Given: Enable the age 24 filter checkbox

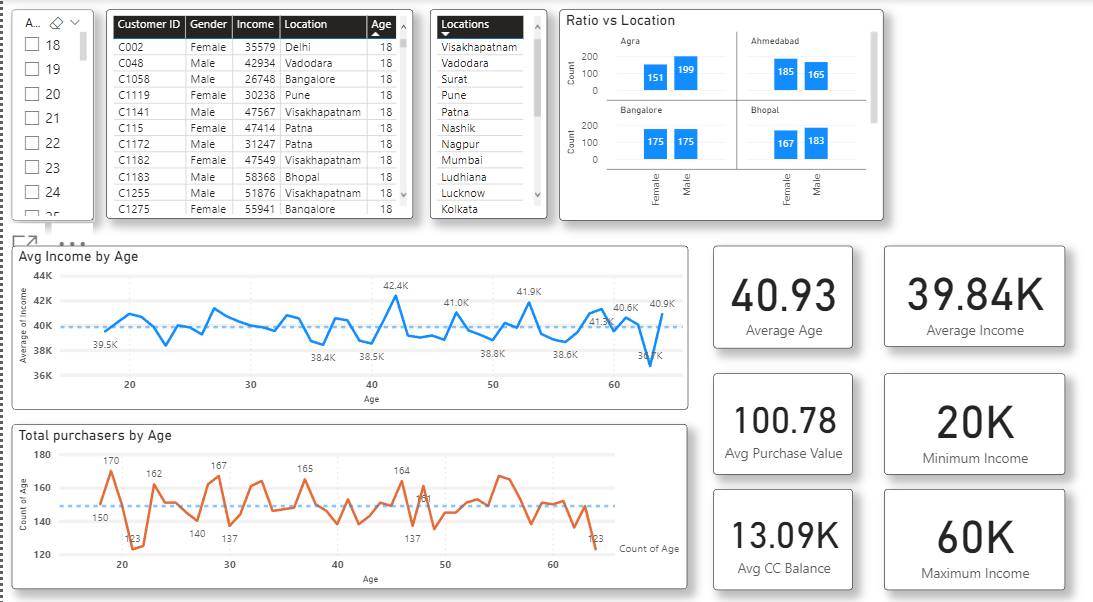Looking at the screenshot, I should tap(31, 192).
